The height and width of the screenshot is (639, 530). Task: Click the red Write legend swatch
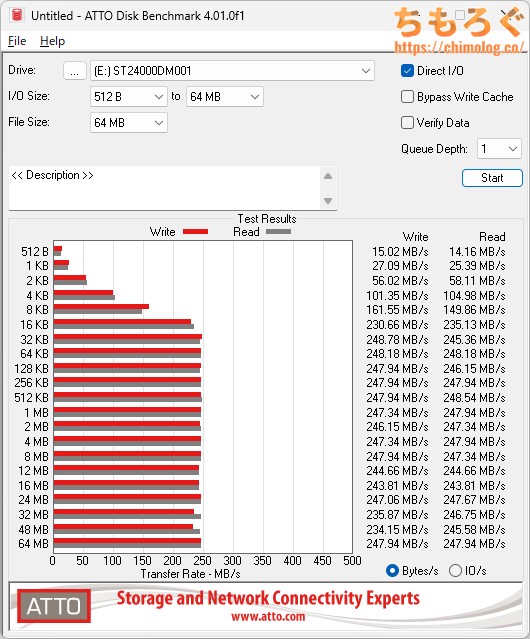(196, 231)
